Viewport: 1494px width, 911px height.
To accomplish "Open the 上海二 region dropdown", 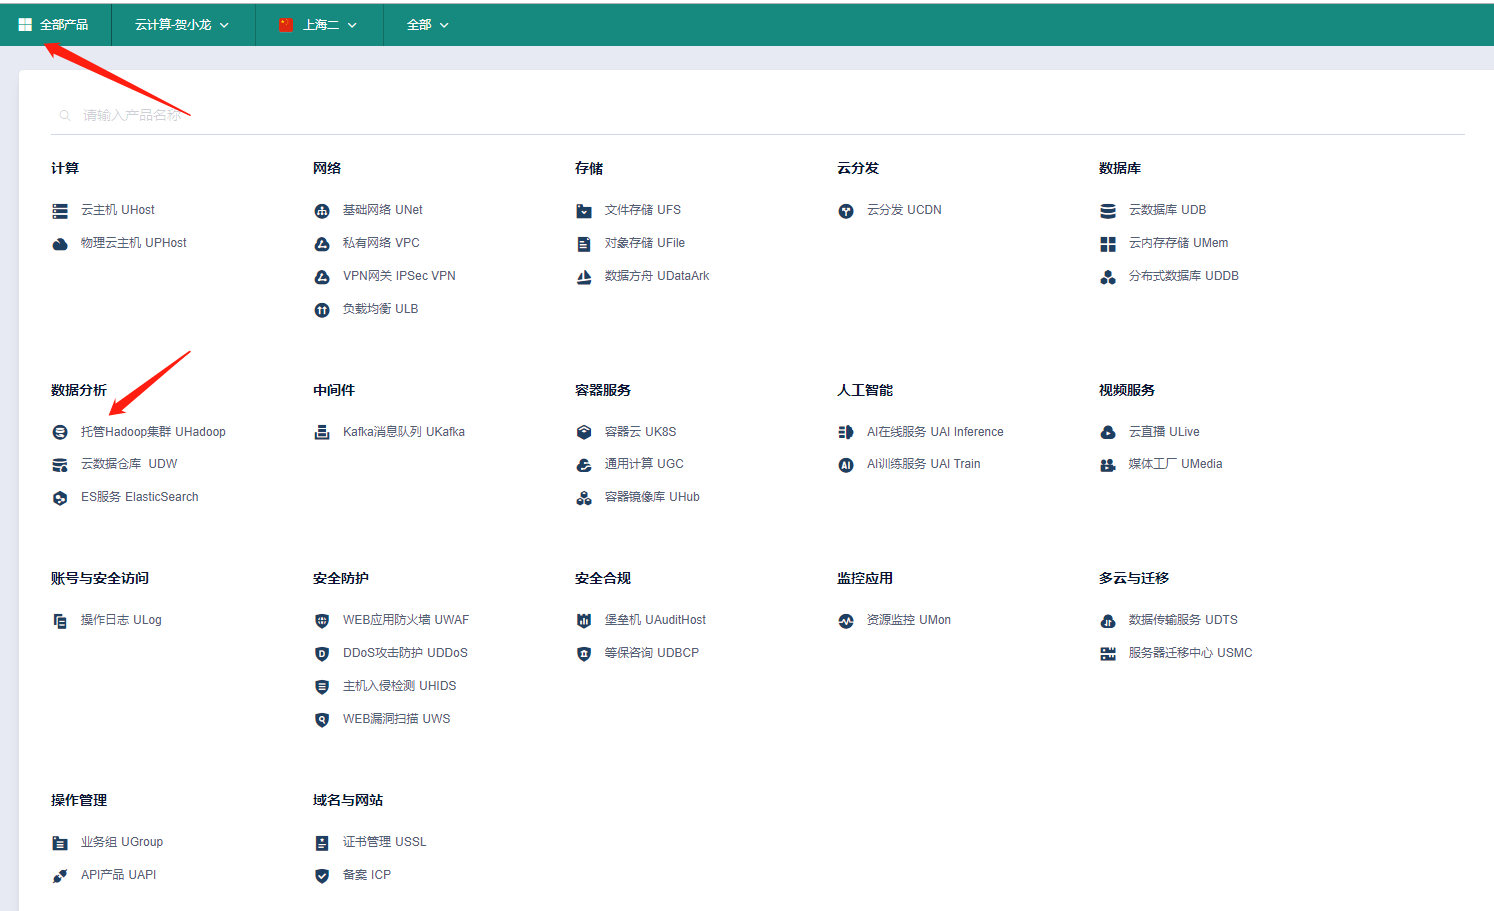I will (x=319, y=25).
